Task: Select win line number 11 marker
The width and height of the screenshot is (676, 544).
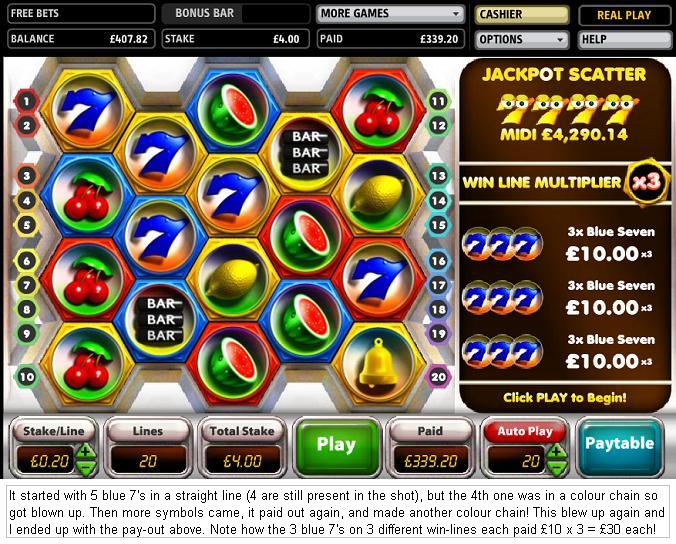Action: tap(438, 101)
